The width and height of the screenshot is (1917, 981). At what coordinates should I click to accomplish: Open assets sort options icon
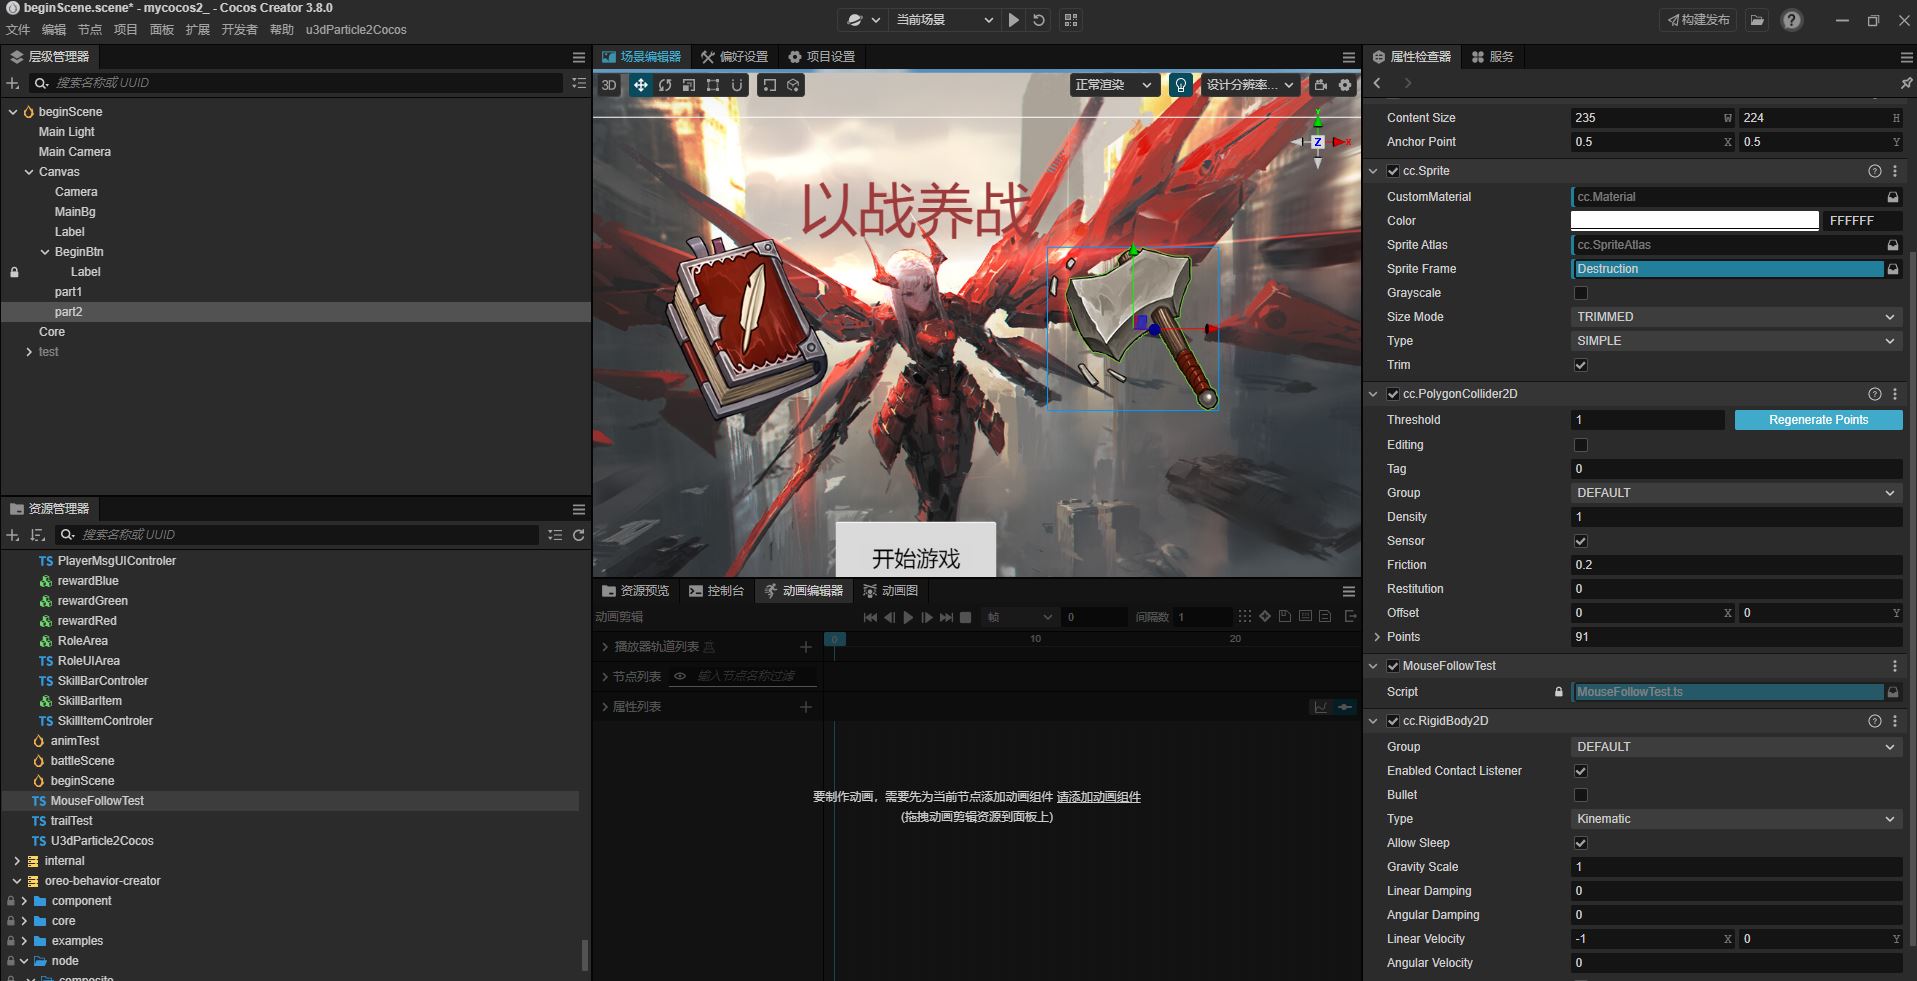(37, 535)
